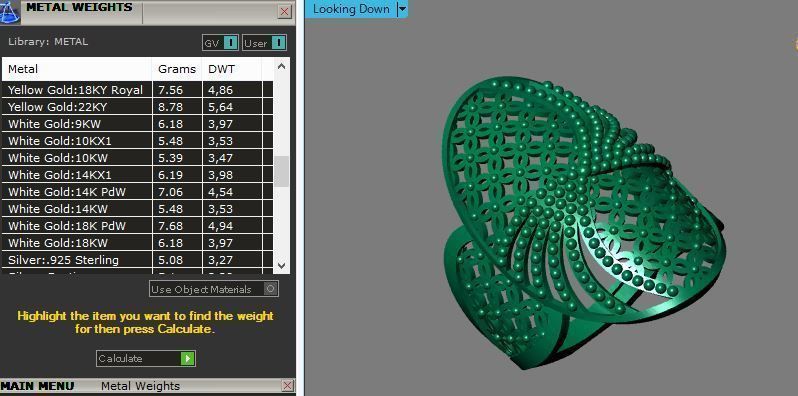Select White Gold:10KW row
Screen dimensions: 798x396
pos(137,157)
